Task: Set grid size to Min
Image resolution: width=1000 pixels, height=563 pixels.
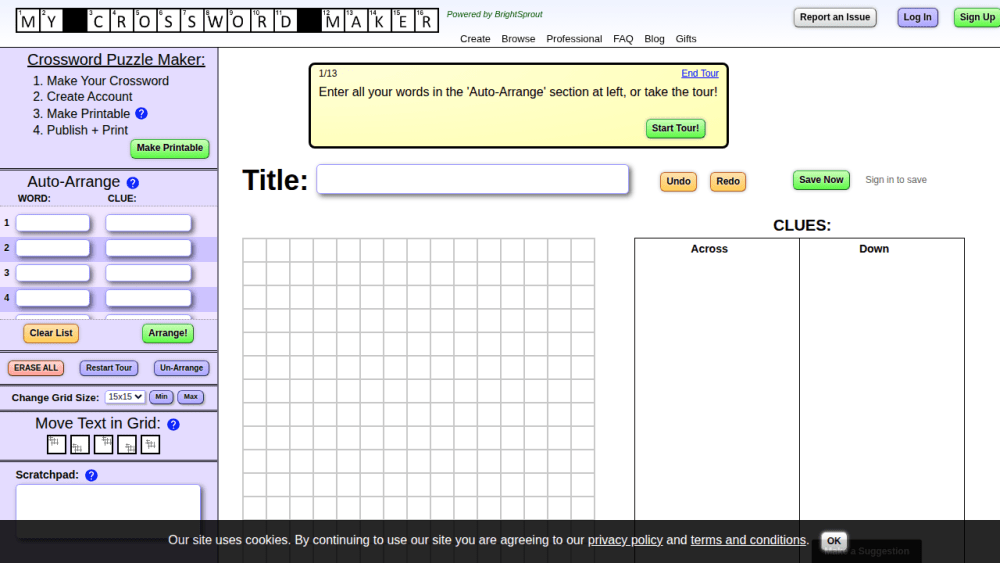Action: point(161,397)
